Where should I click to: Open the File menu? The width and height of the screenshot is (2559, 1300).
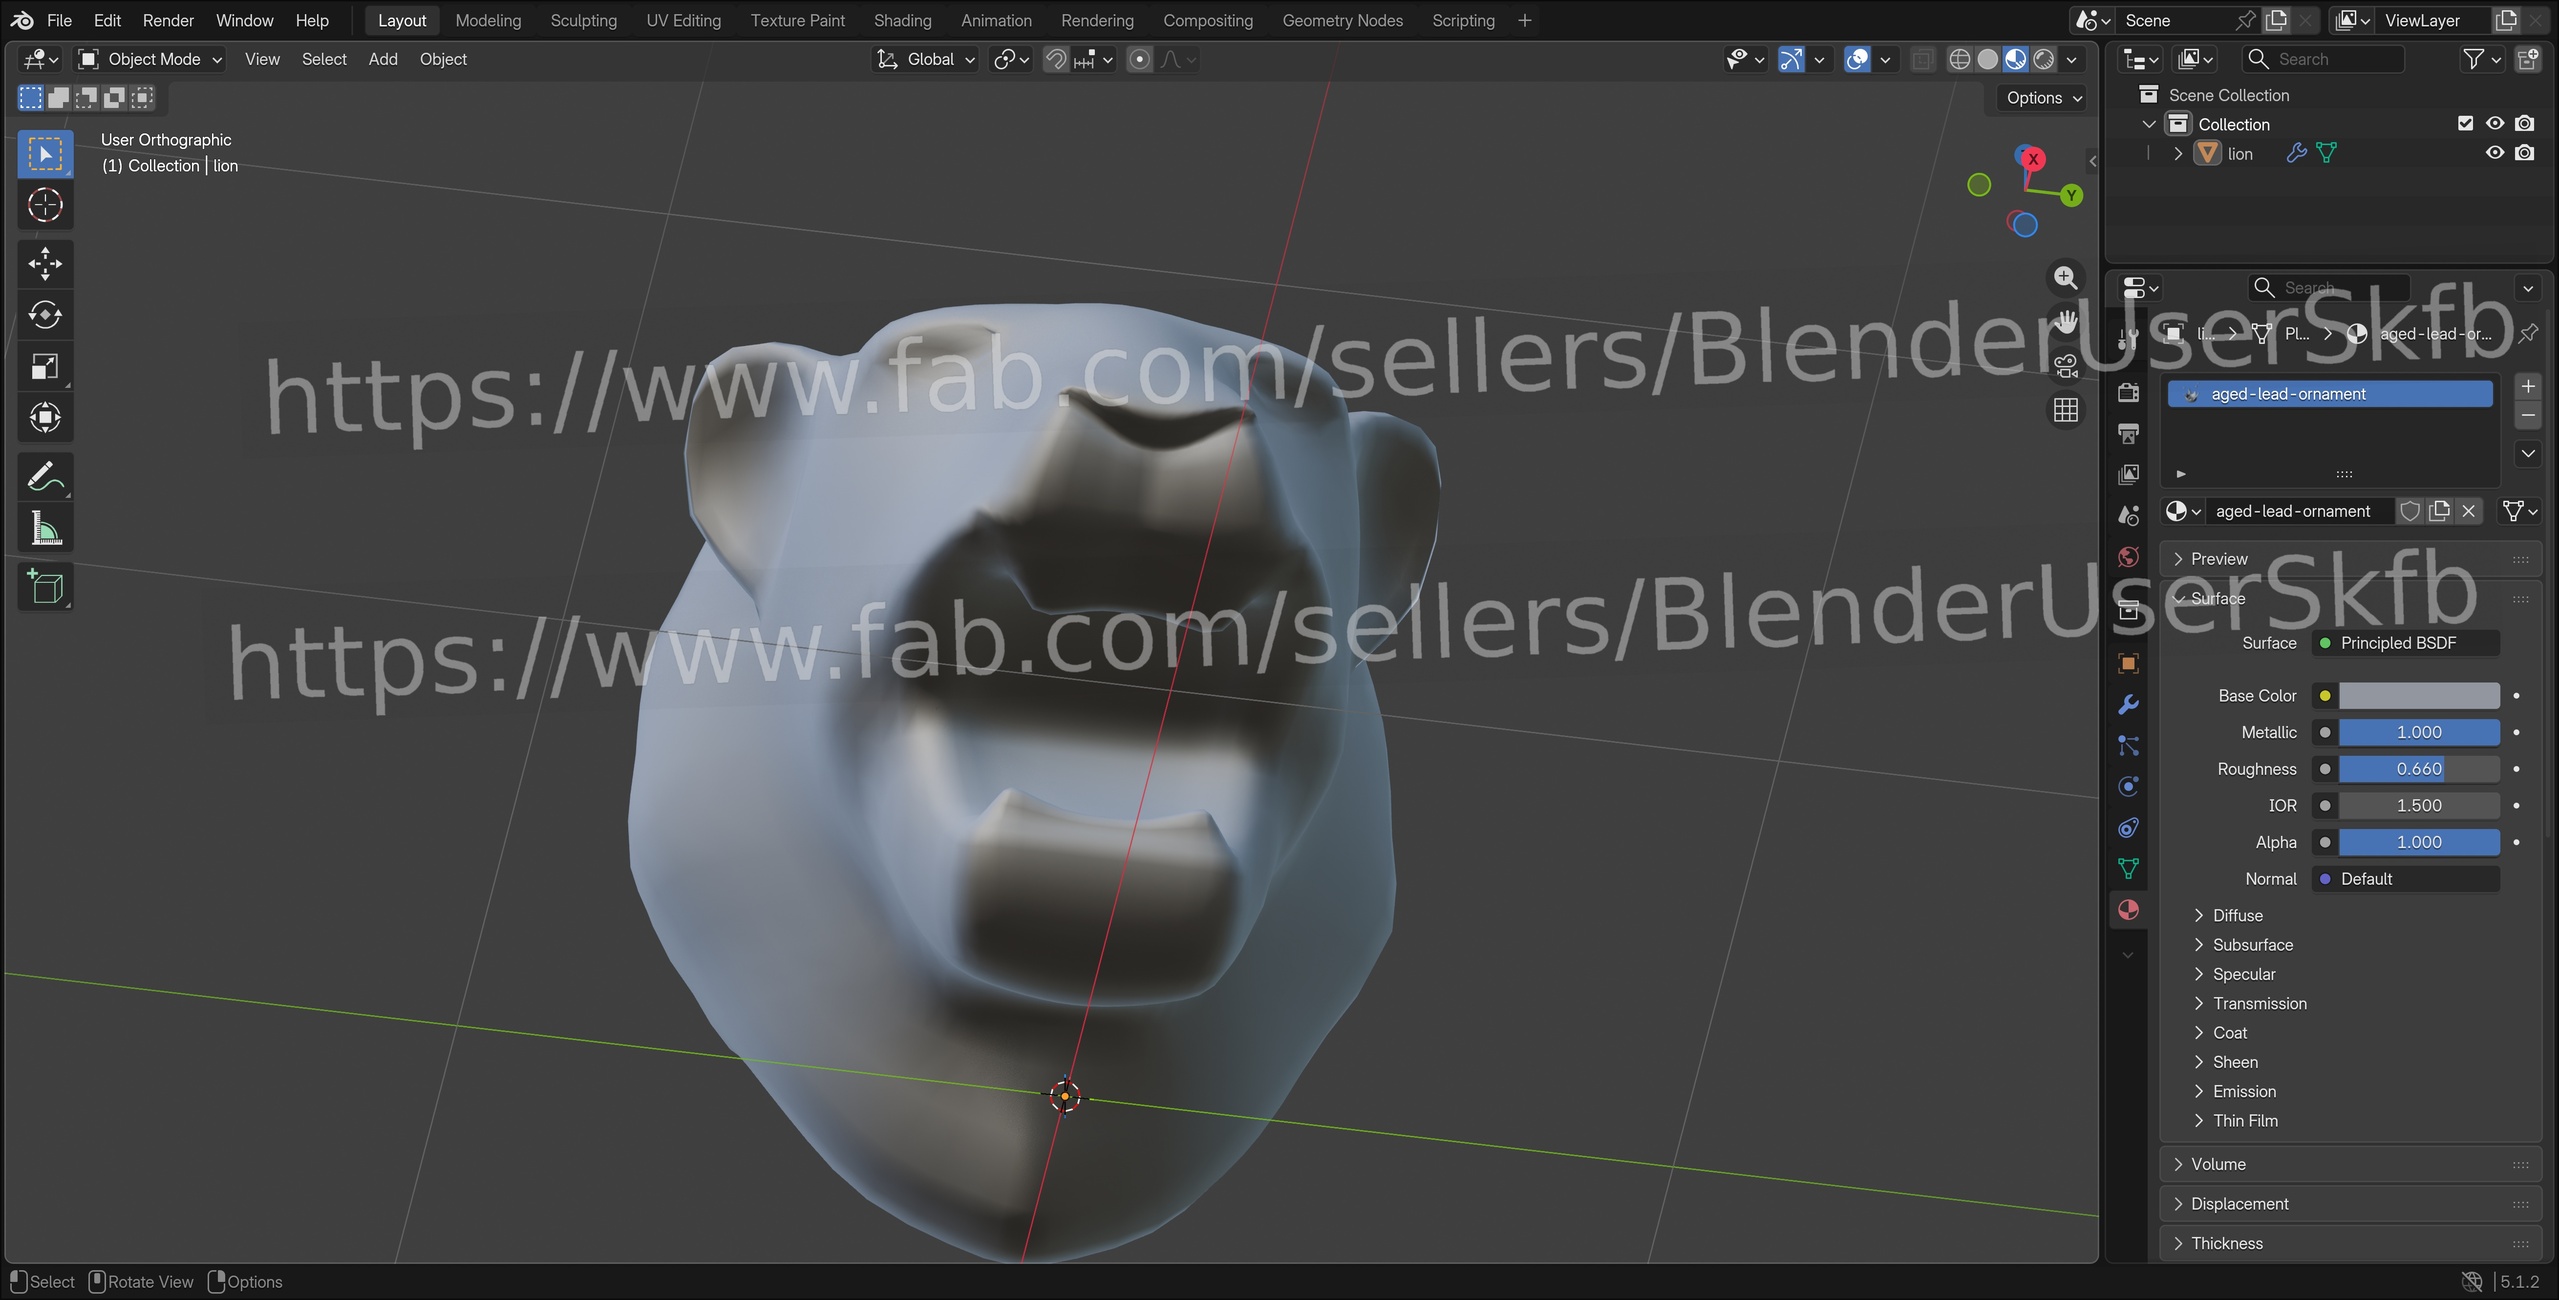pos(59,20)
